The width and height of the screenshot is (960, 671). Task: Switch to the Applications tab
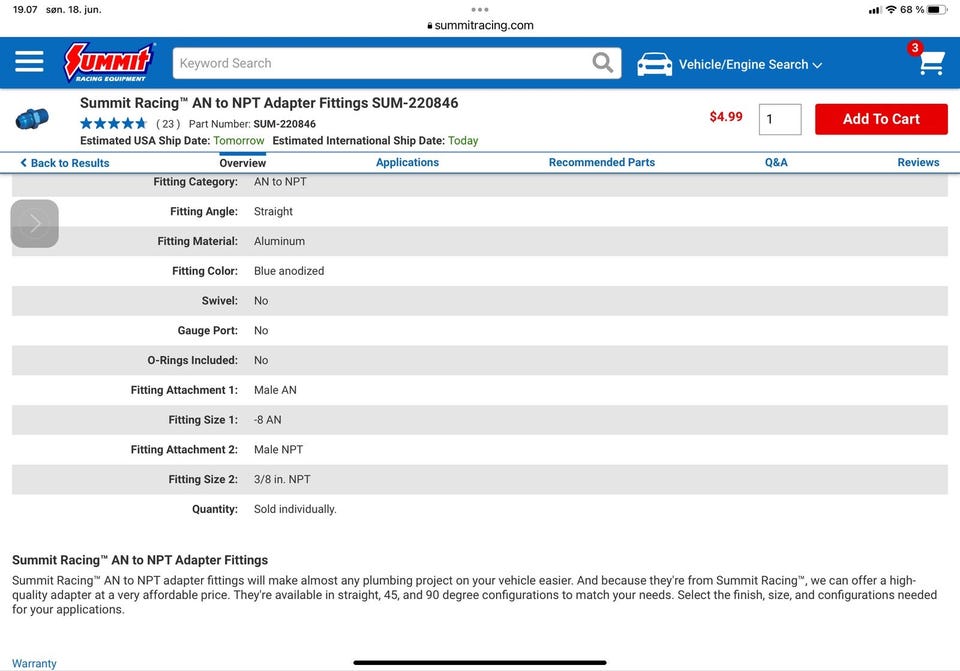point(407,162)
